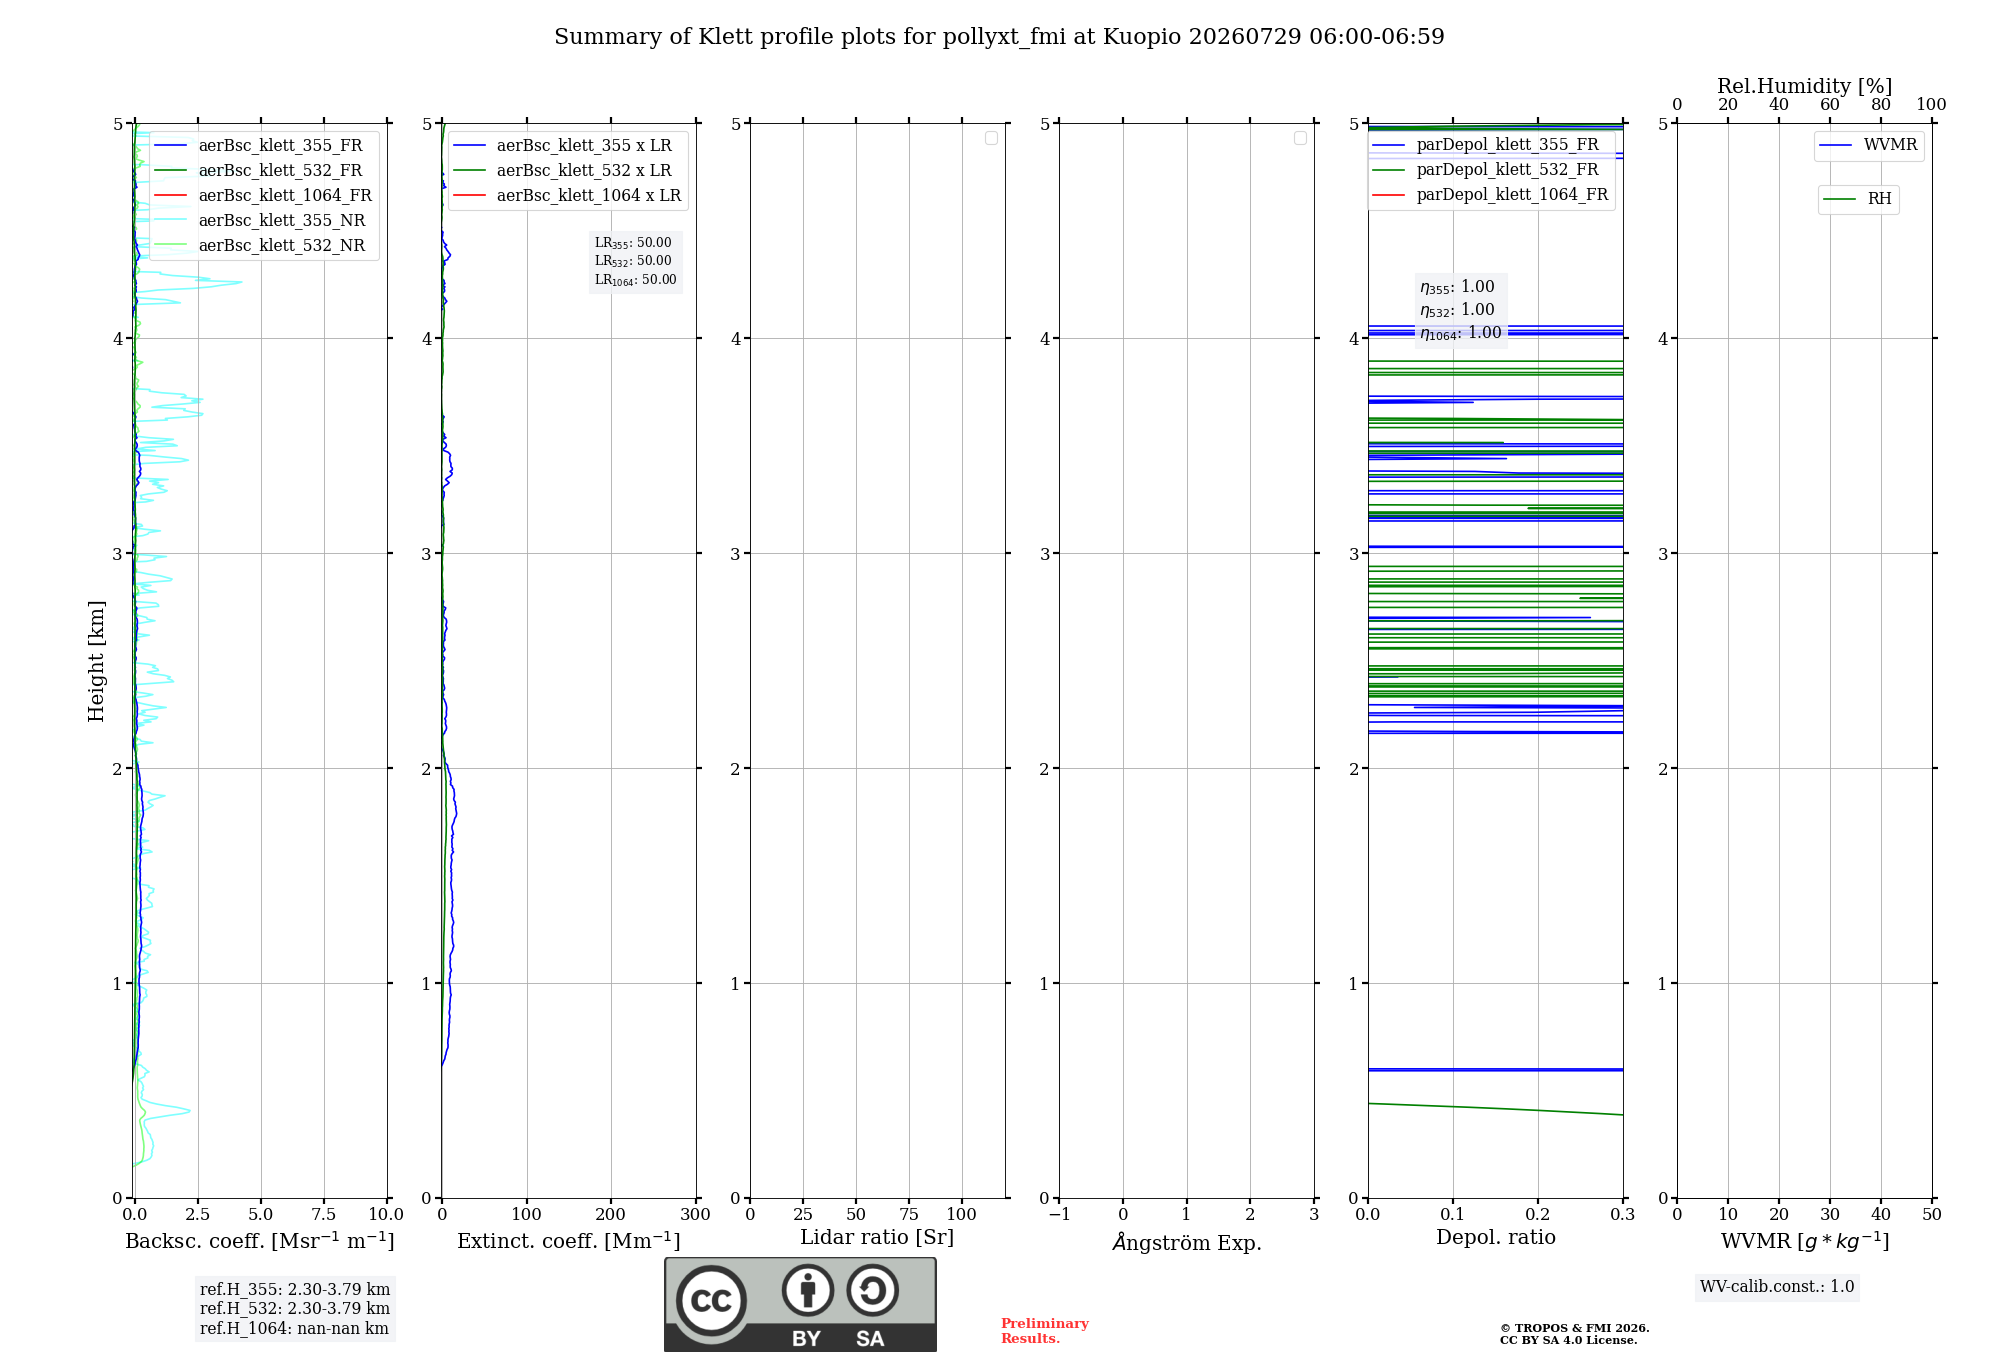Click the LR355 50.00 lidar ratio annotation
This screenshot has height=1360, width=2000.
click(x=633, y=243)
